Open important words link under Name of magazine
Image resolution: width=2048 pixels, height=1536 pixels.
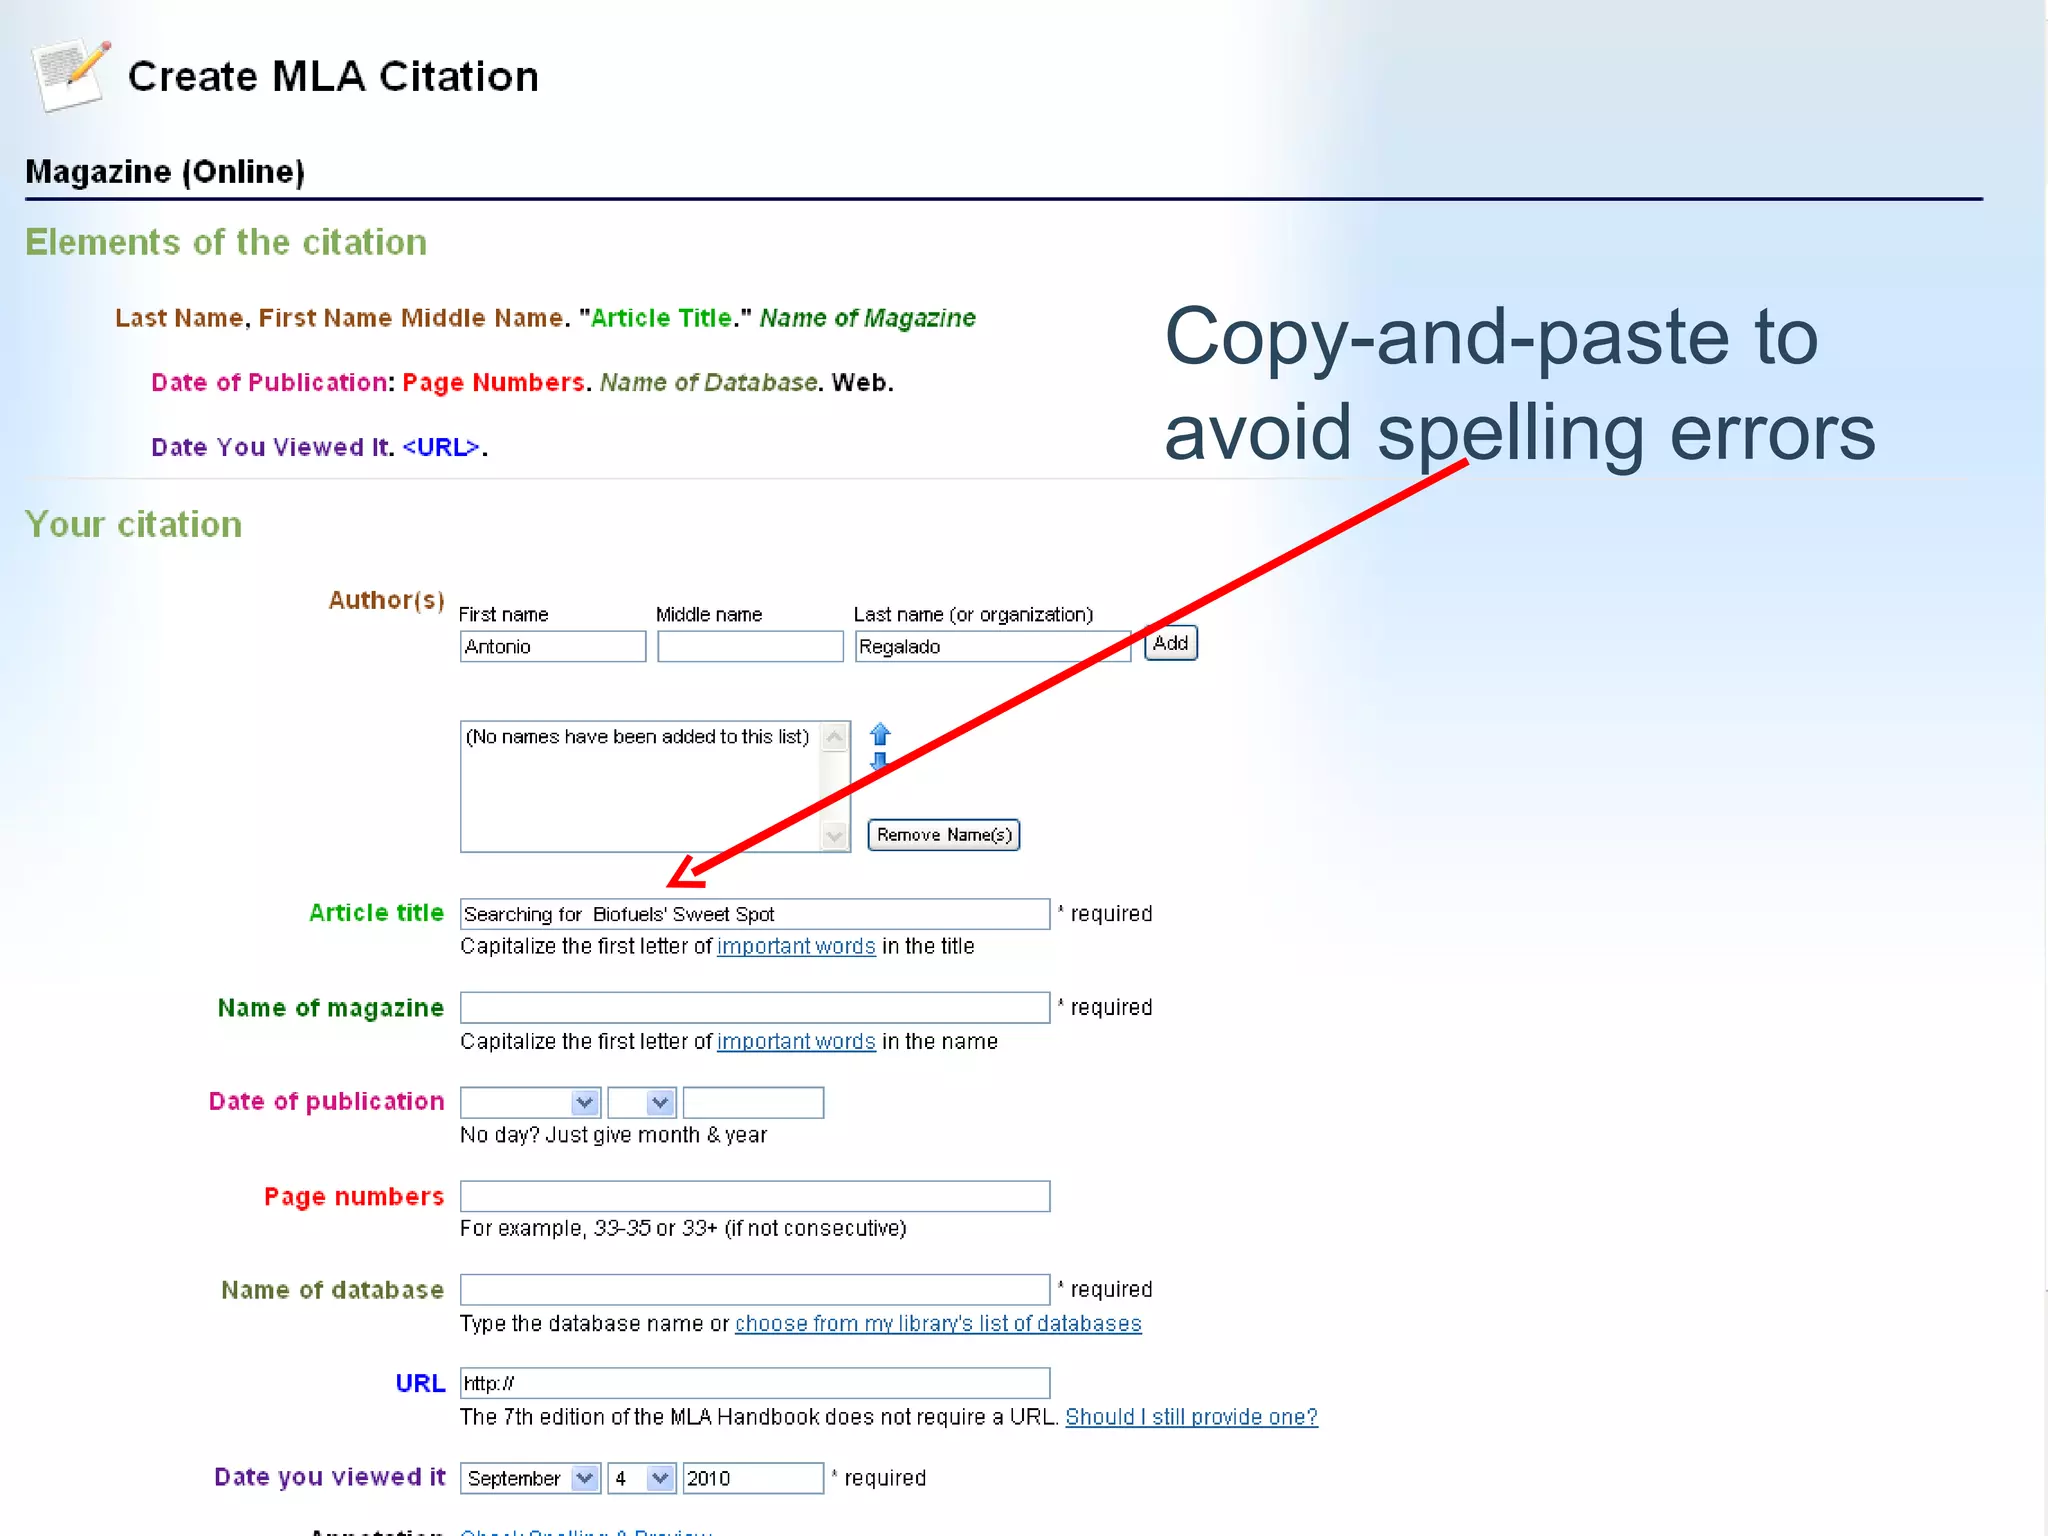[796, 1041]
